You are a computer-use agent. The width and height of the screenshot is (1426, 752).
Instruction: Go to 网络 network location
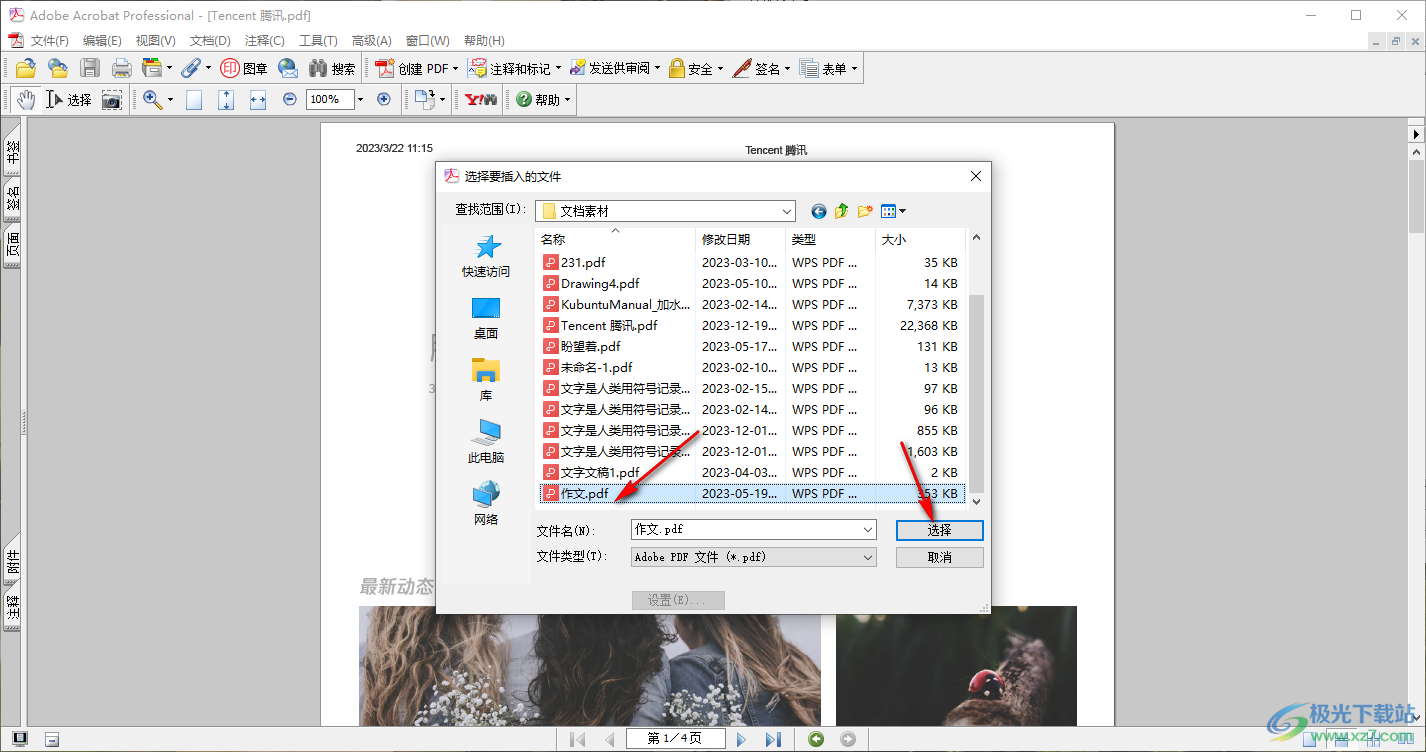(486, 504)
